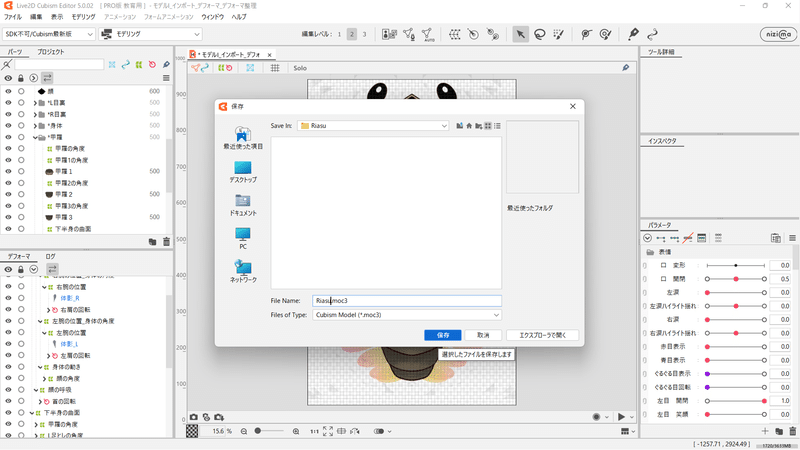Click the canvas zoom slider
The image size is (800, 450).
click(269, 431)
